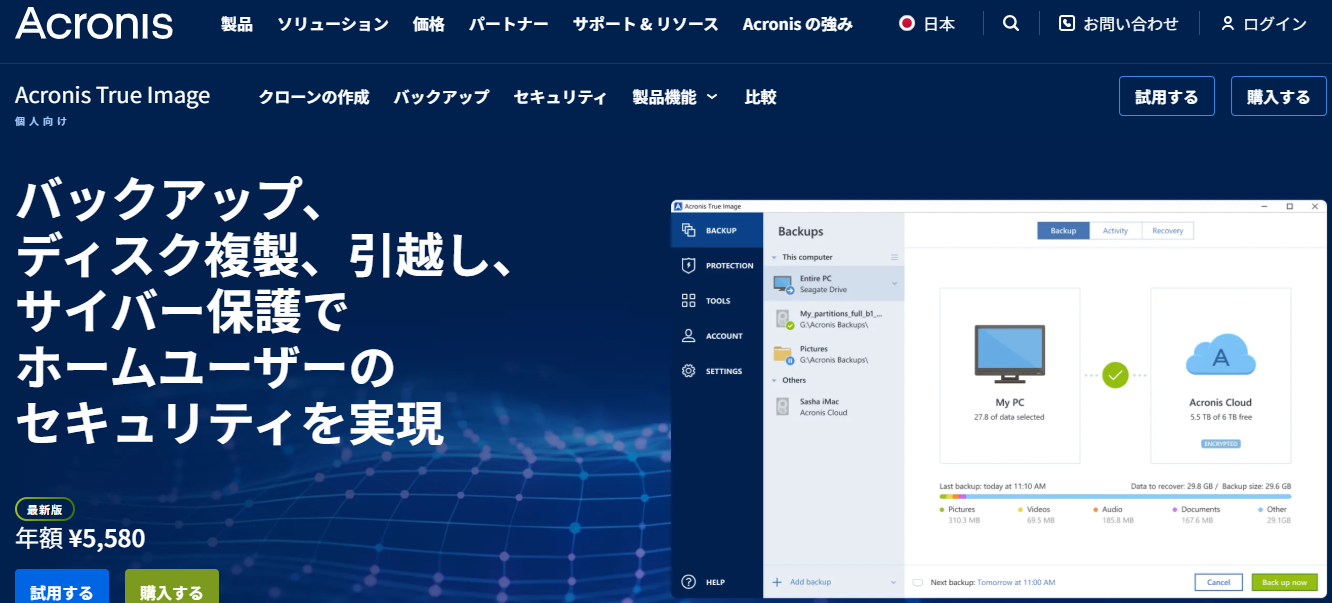
Task: Open the Tools grid icon
Action: (x=688, y=301)
